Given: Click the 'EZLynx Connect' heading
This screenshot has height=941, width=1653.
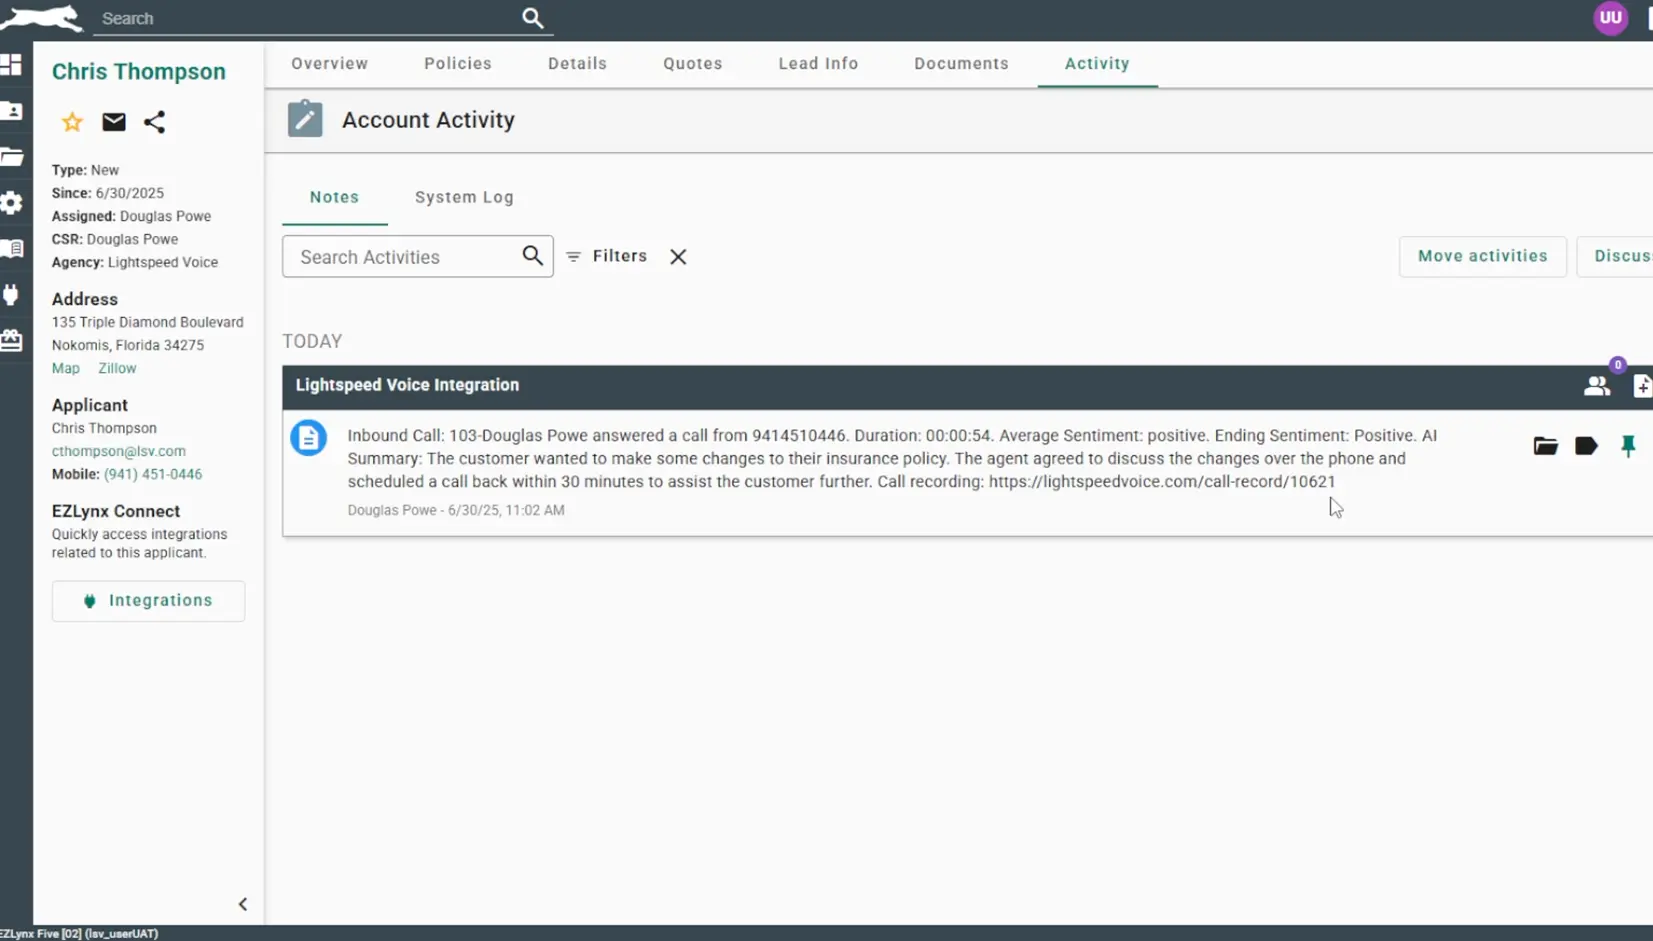Looking at the screenshot, I should (116, 511).
